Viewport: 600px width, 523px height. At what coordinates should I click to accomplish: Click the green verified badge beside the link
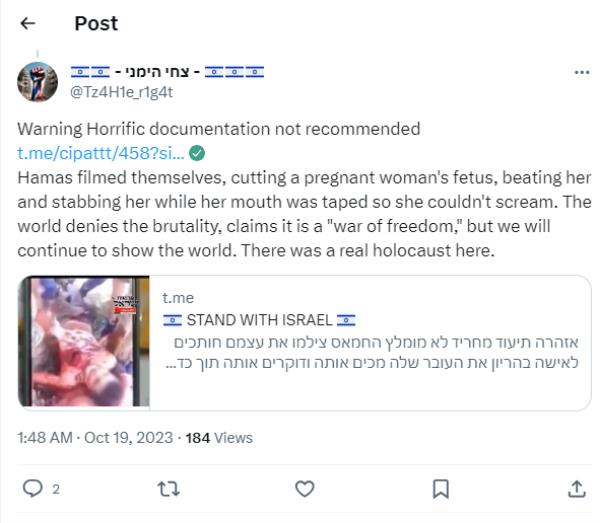coord(198,153)
